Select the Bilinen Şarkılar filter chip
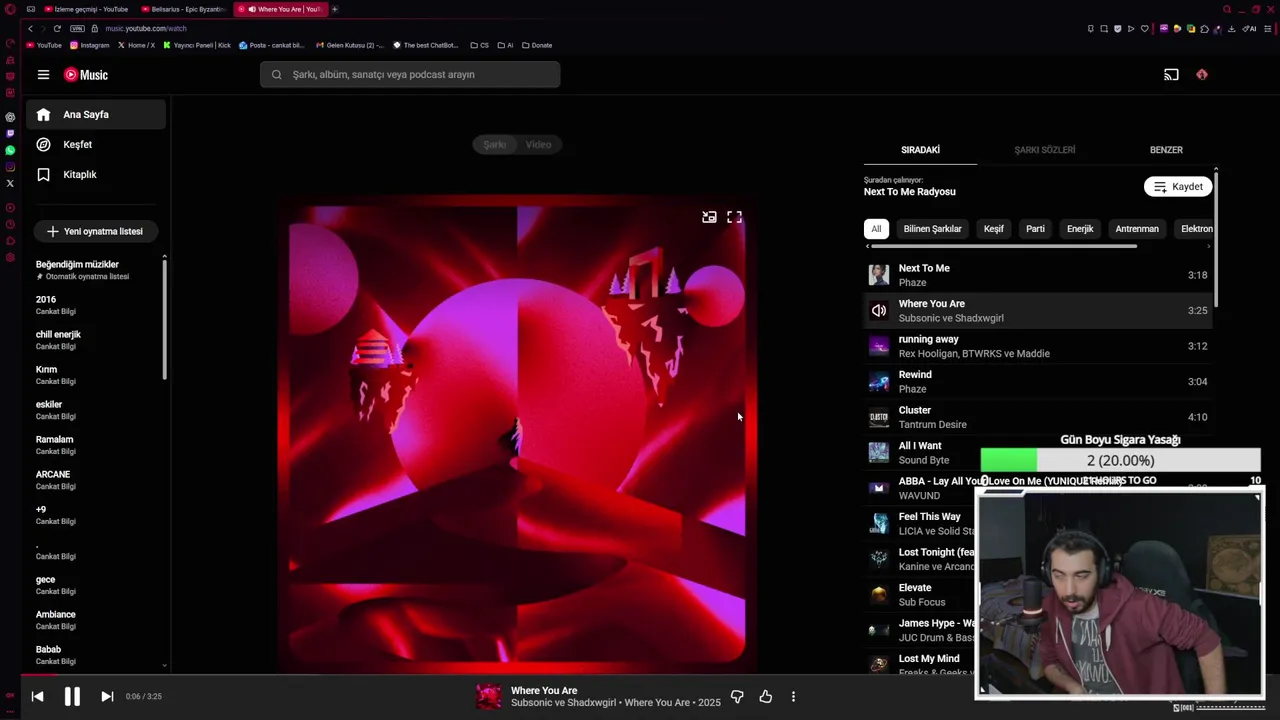 click(932, 229)
